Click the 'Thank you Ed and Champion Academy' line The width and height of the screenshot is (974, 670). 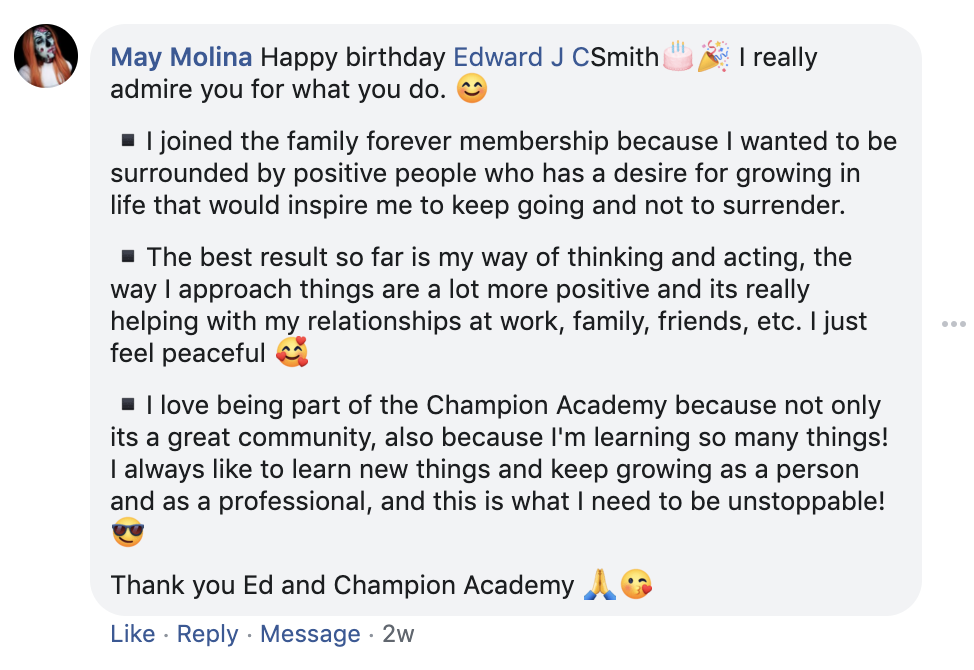coord(342,585)
